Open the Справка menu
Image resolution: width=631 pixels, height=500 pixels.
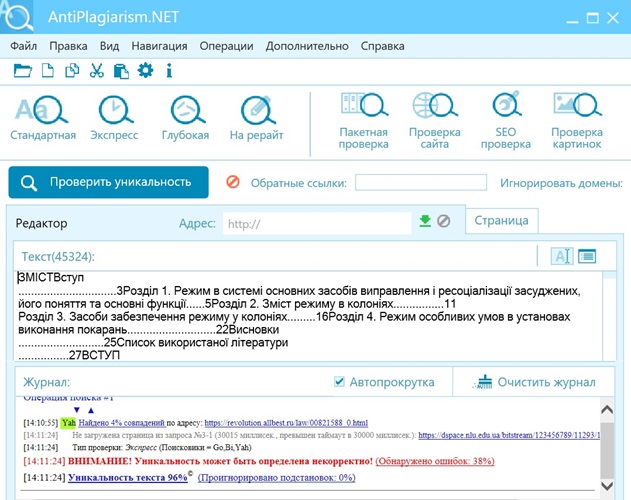pyautogui.click(x=382, y=46)
